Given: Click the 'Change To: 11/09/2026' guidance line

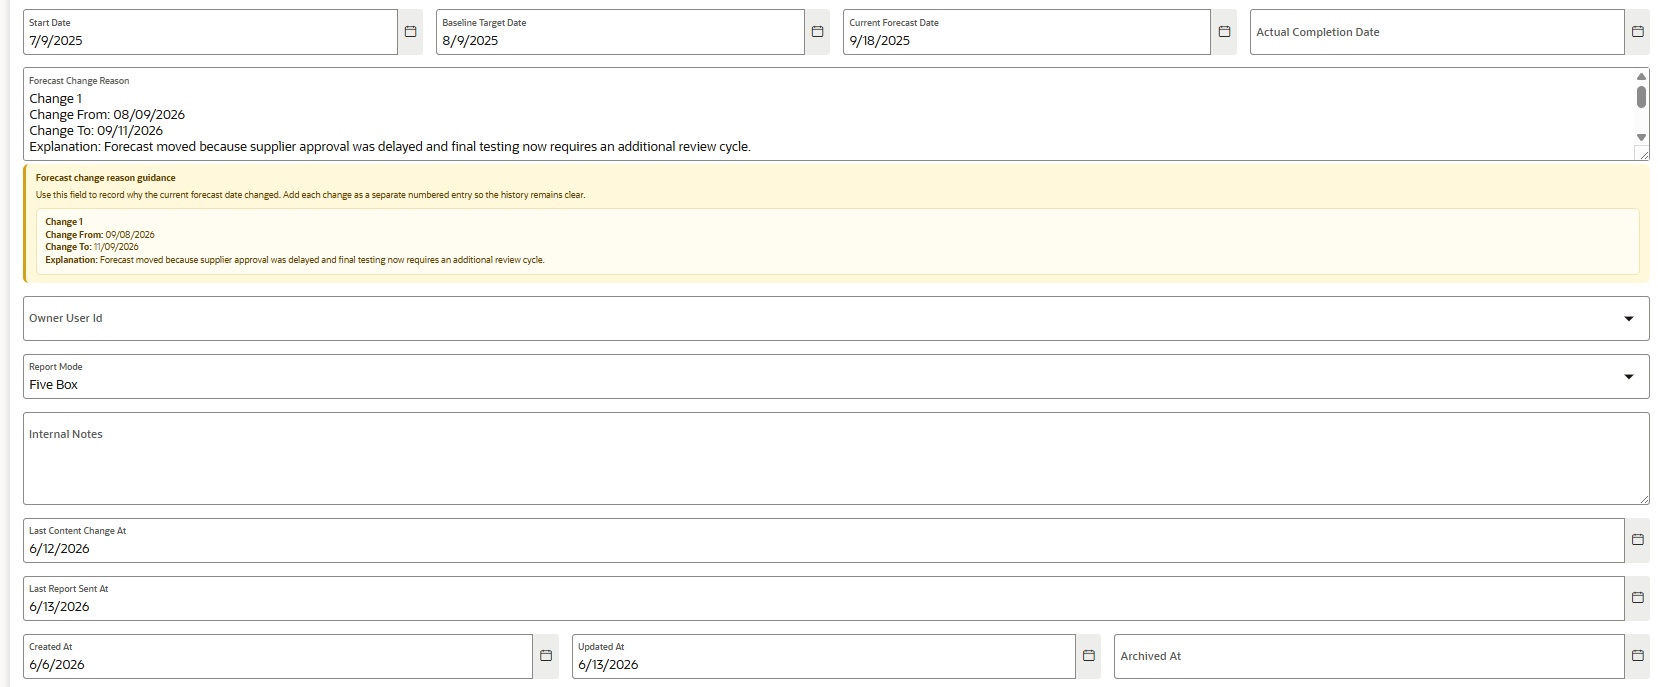Looking at the screenshot, I should [x=92, y=247].
